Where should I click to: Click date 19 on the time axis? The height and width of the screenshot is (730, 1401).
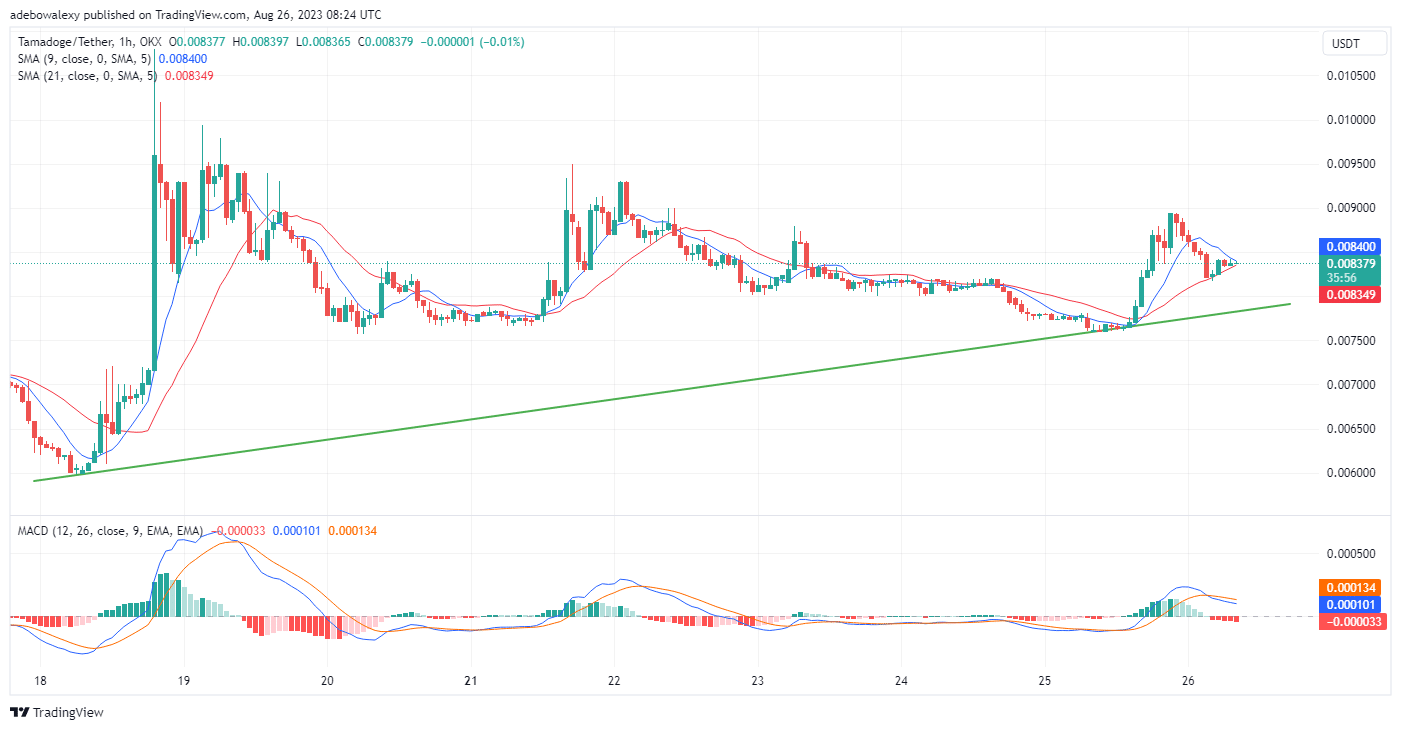(x=184, y=680)
